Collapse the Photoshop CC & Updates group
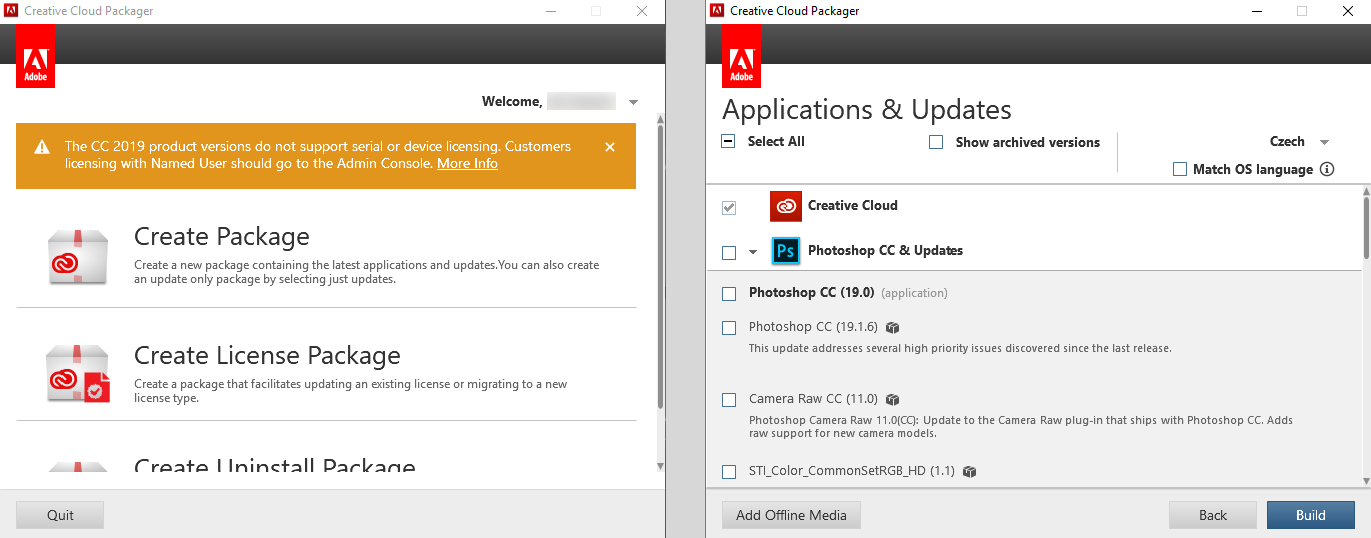This screenshot has height=538, width=1371. point(753,252)
